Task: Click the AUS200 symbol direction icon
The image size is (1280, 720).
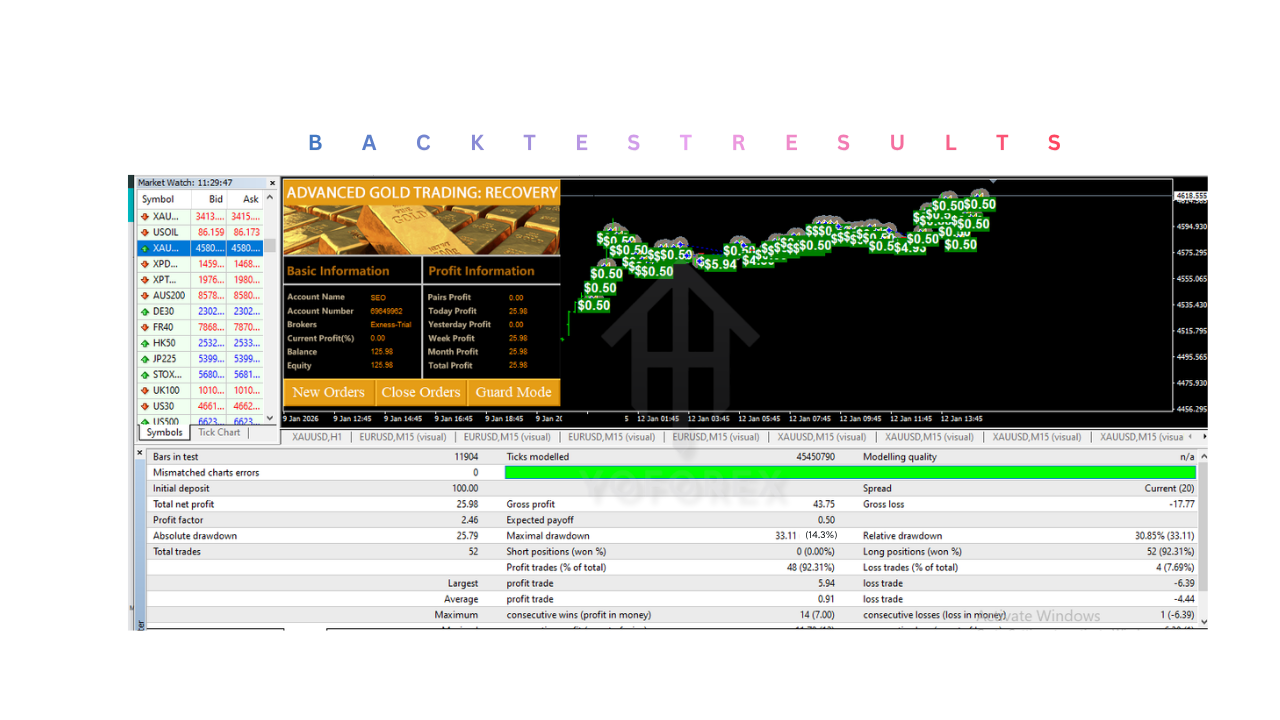Action: coord(145,296)
